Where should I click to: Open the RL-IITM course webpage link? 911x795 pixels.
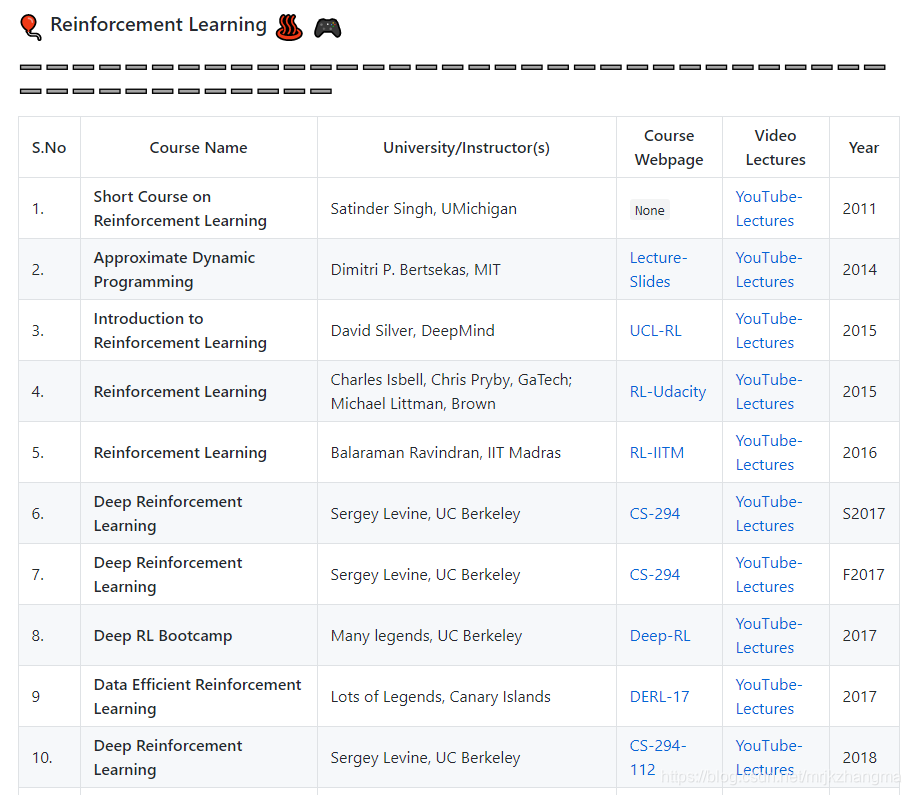coord(657,453)
